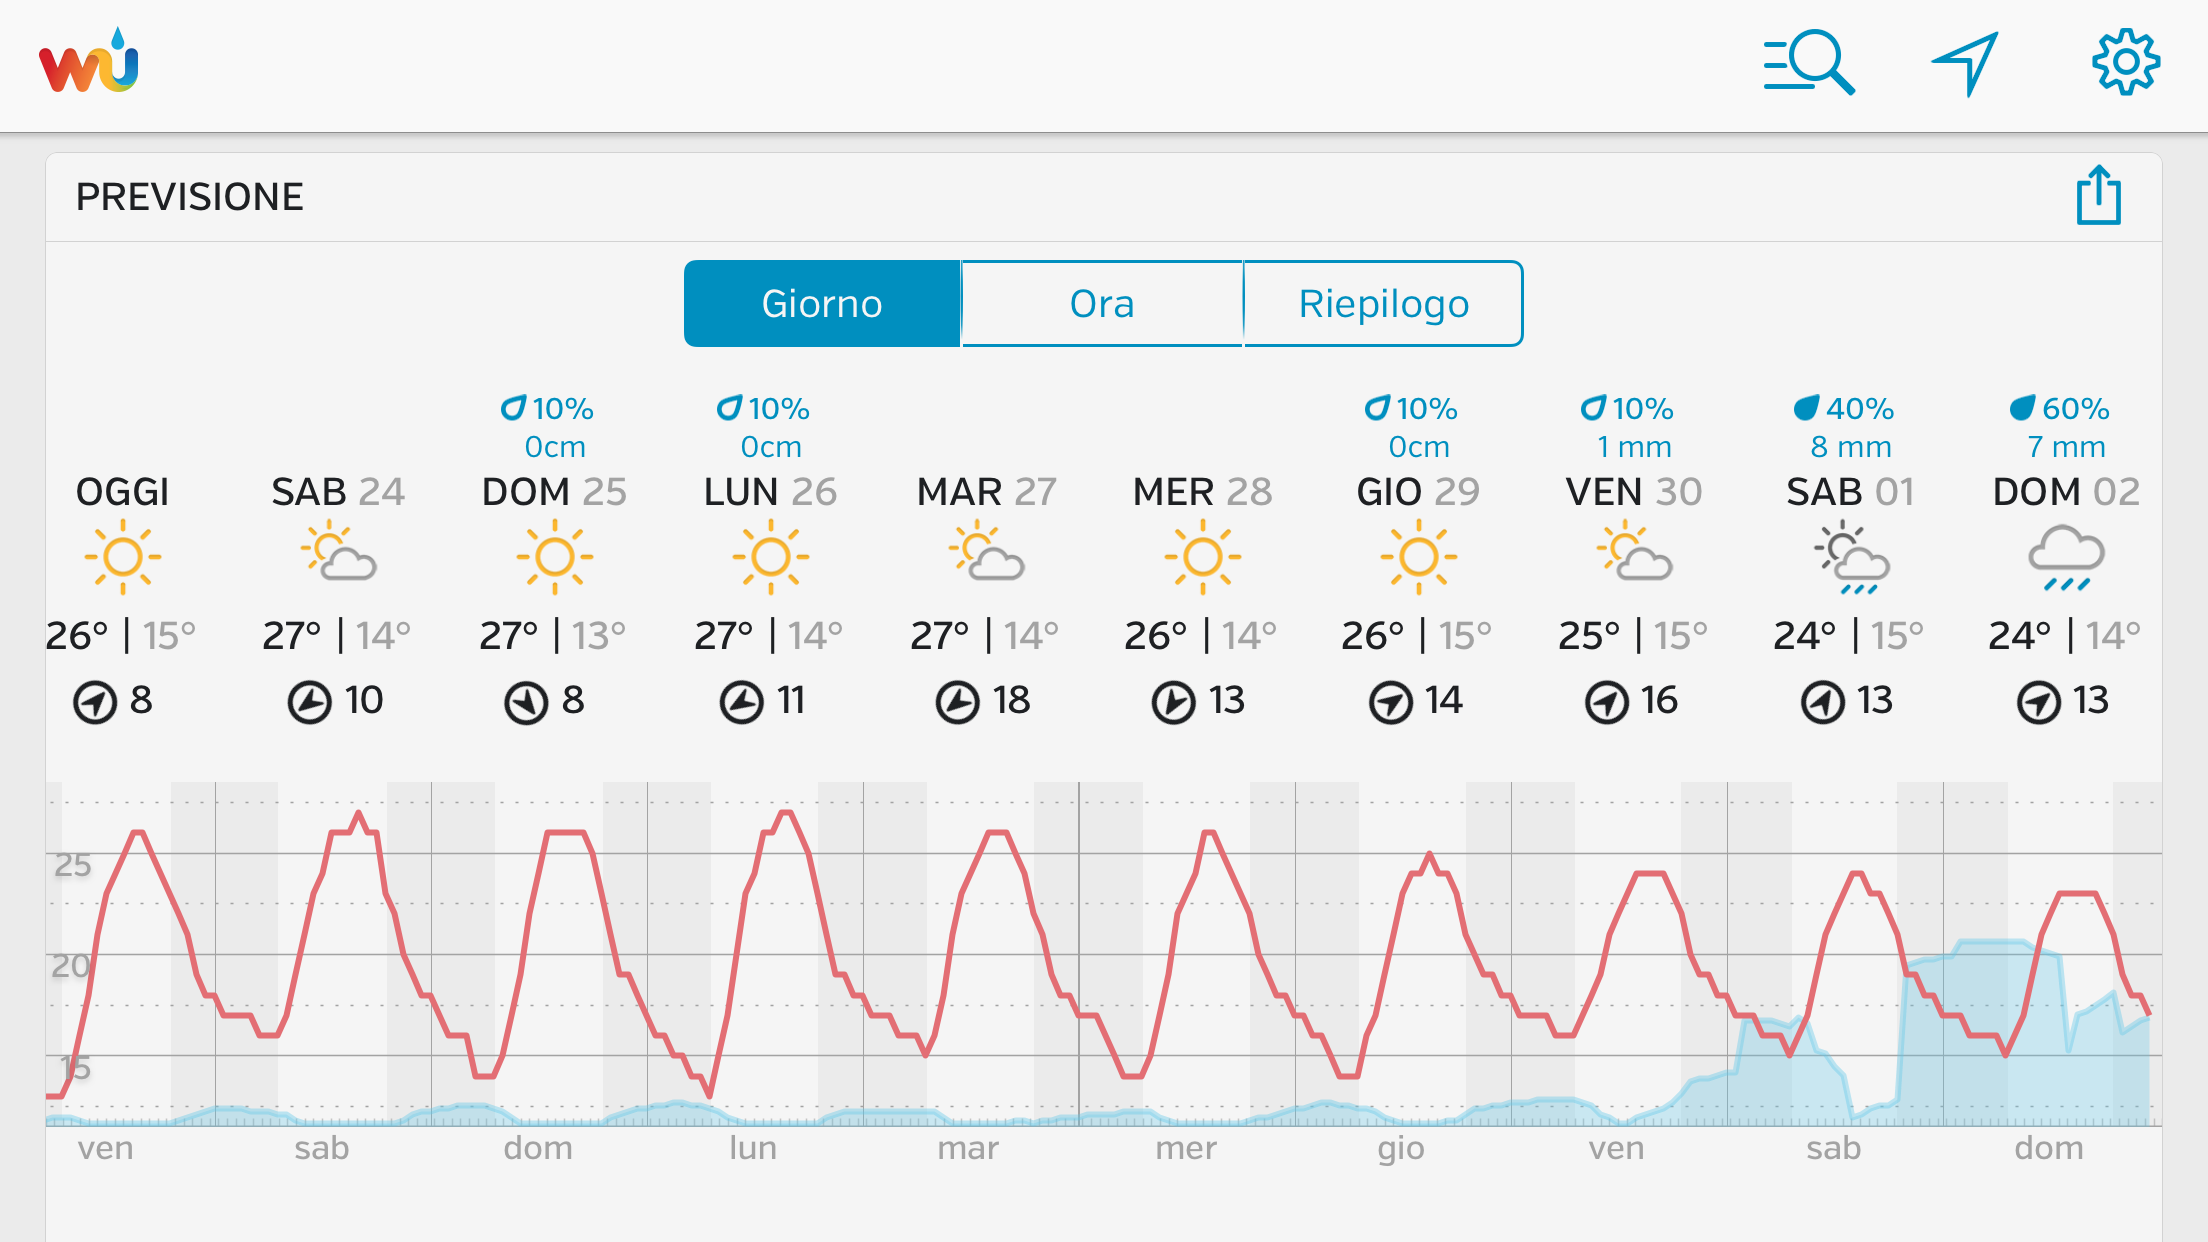This screenshot has width=2208, height=1242.
Task: Switch to the Ora hourly view
Action: click(x=1102, y=304)
